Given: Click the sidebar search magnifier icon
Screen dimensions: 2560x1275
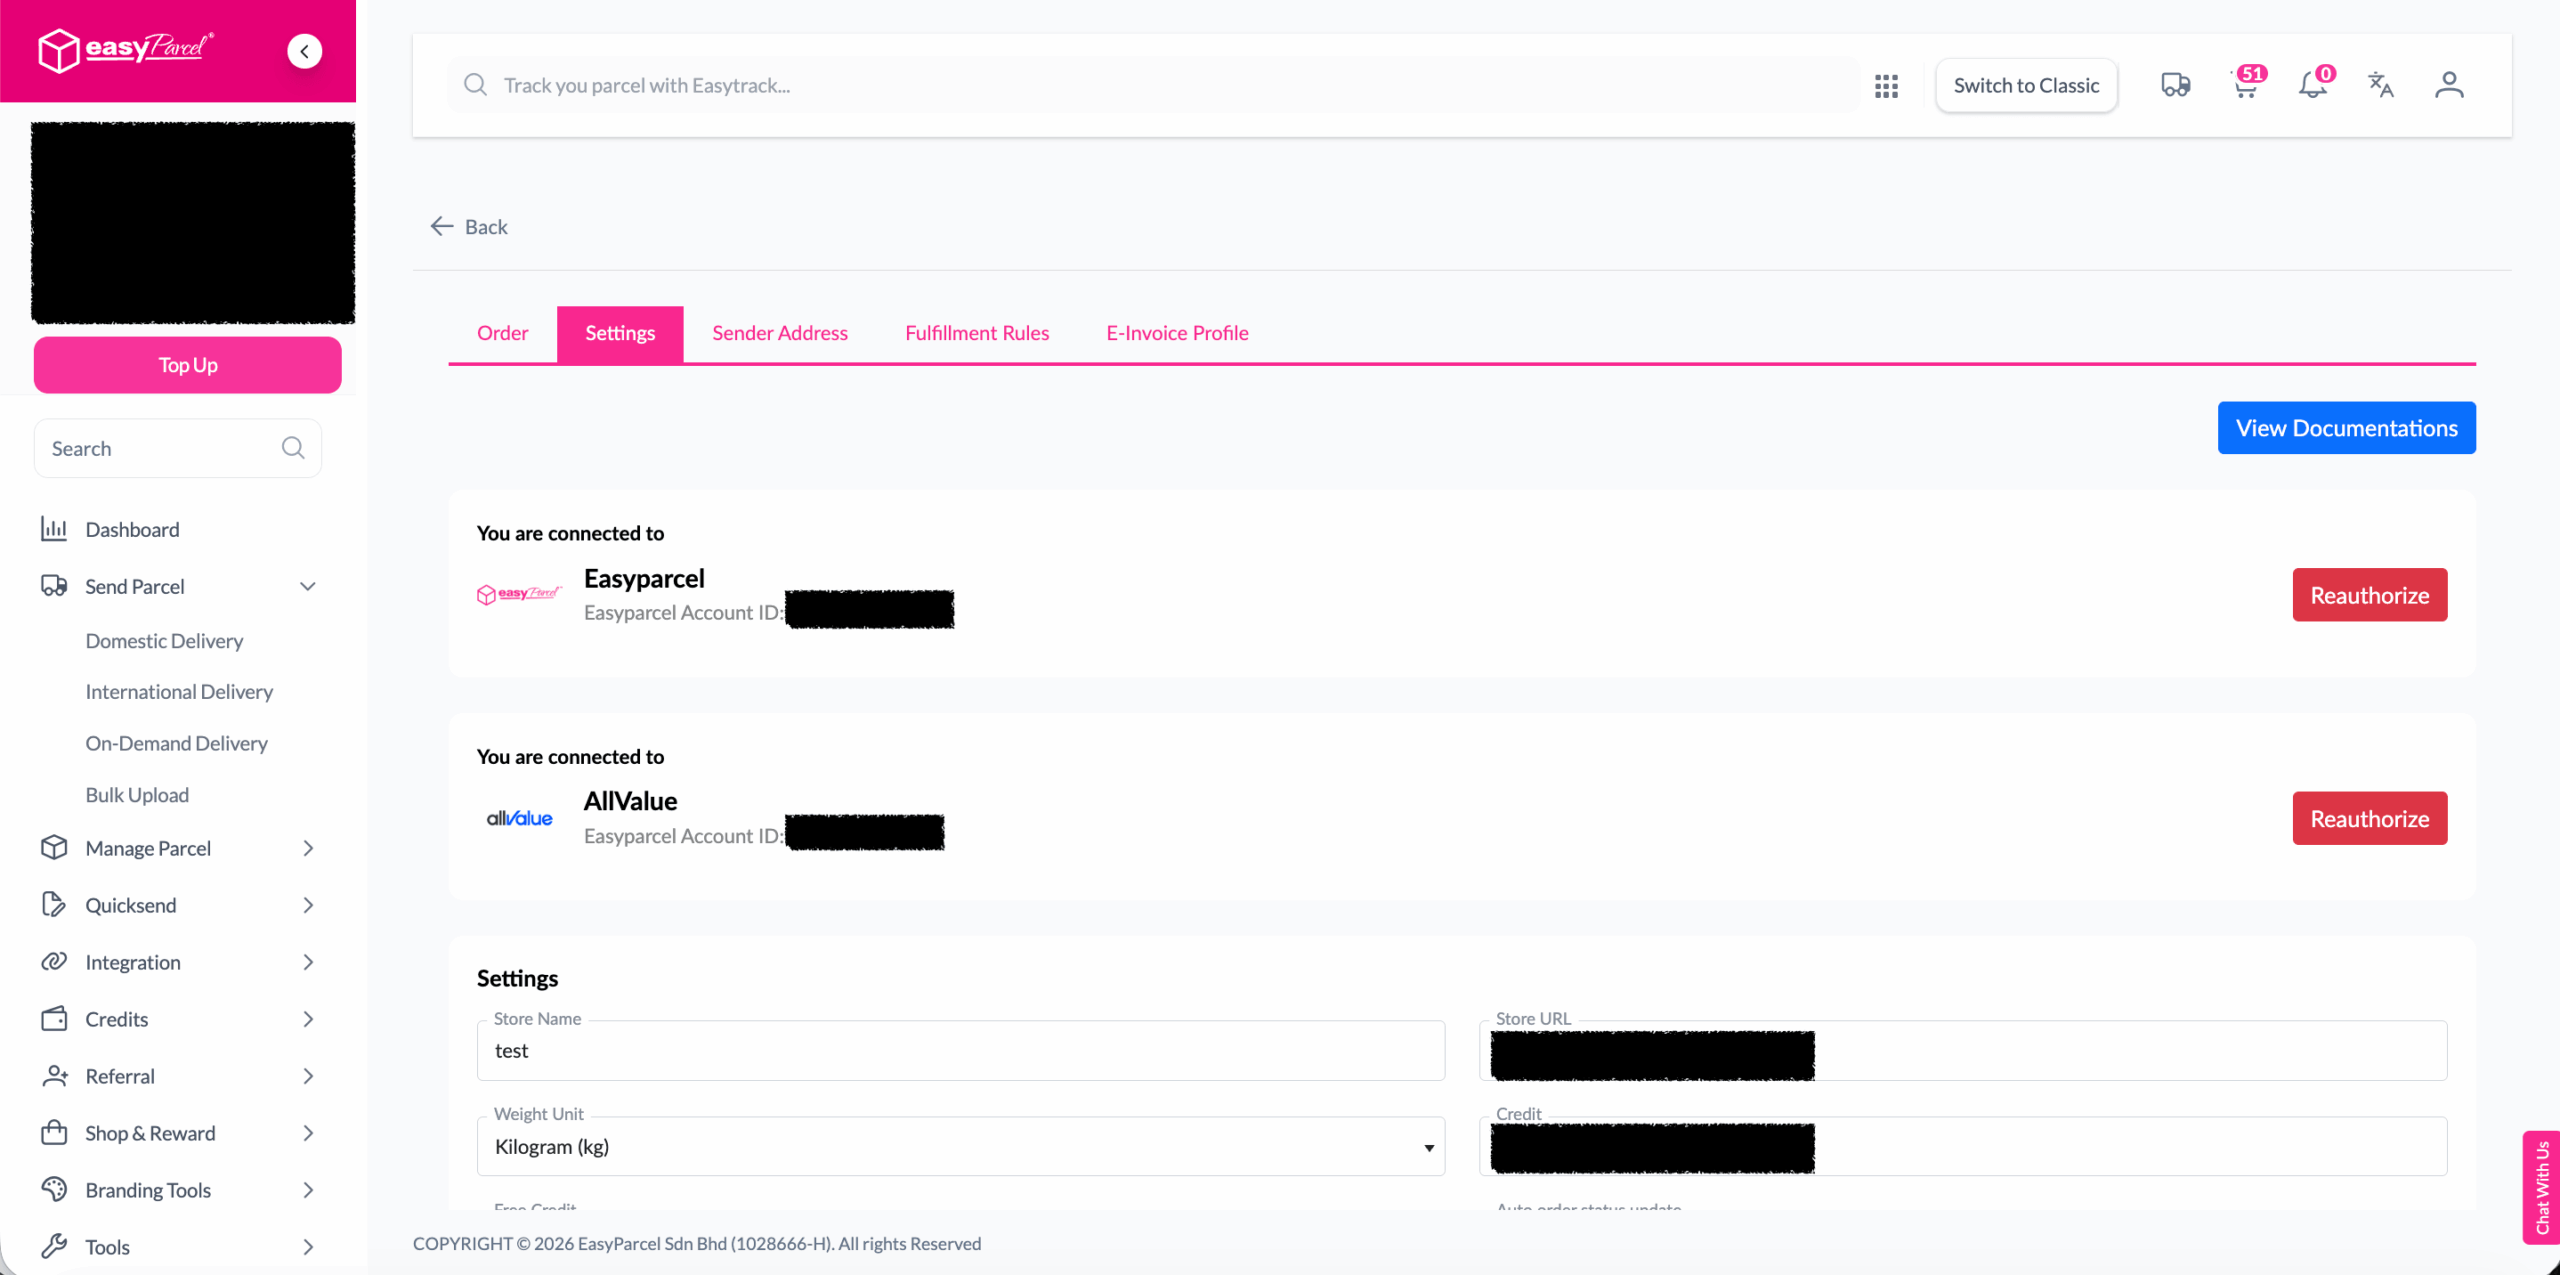Looking at the screenshot, I should pyautogui.click(x=293, y=448).
